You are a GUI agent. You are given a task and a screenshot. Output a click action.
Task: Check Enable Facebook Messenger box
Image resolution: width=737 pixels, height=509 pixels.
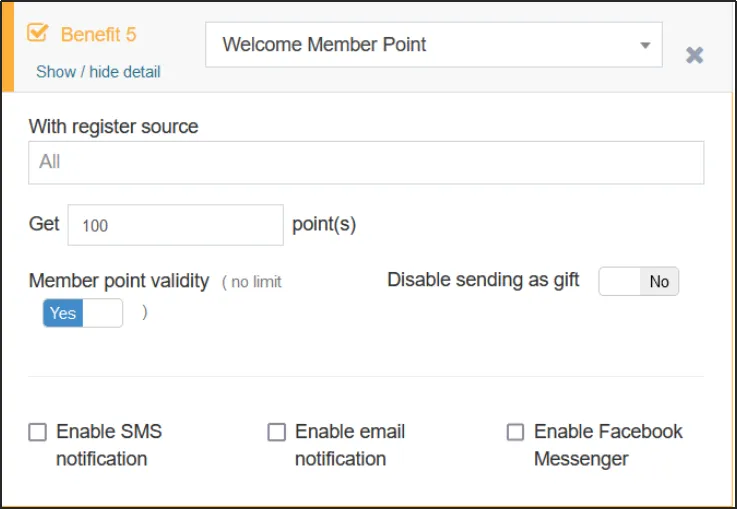pos(515,432)
